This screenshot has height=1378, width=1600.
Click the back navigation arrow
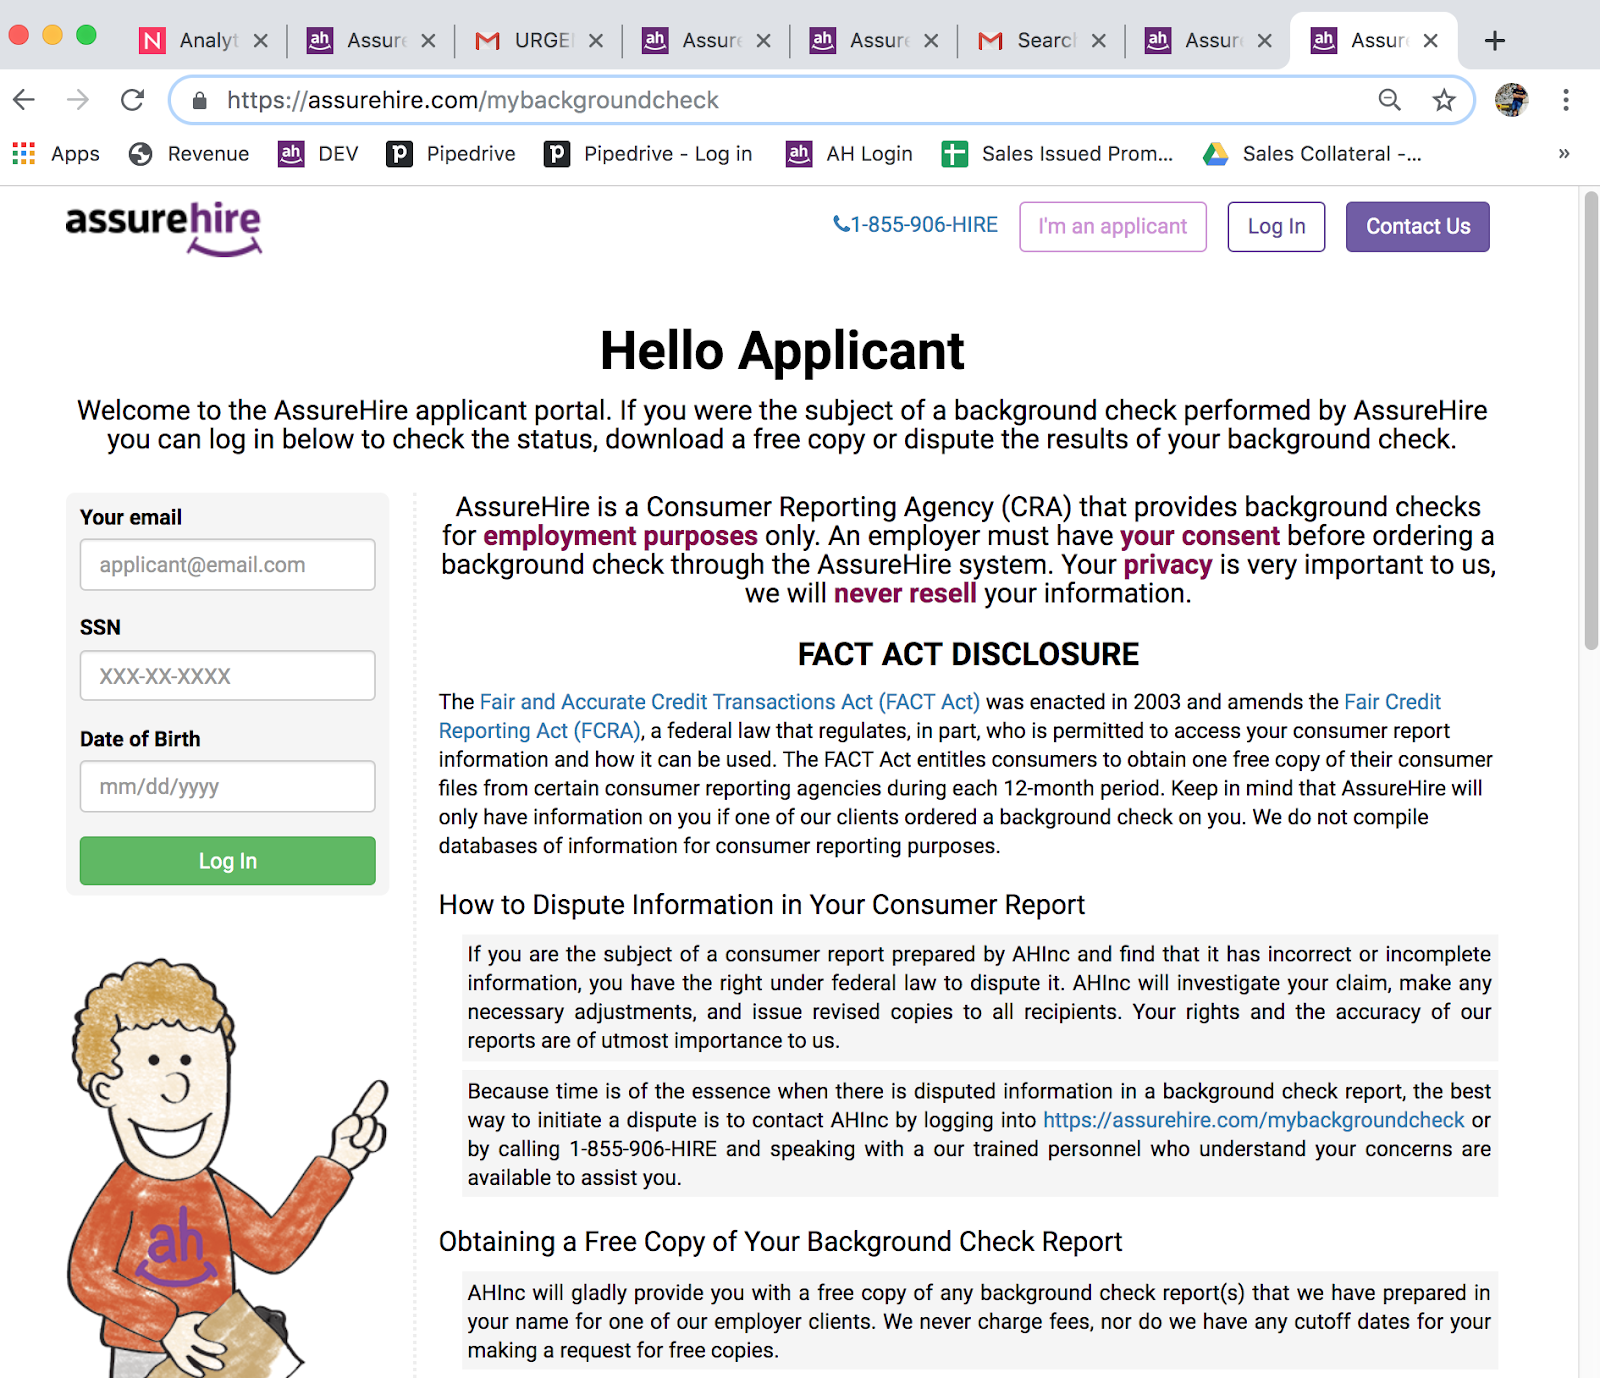(25, 100)
